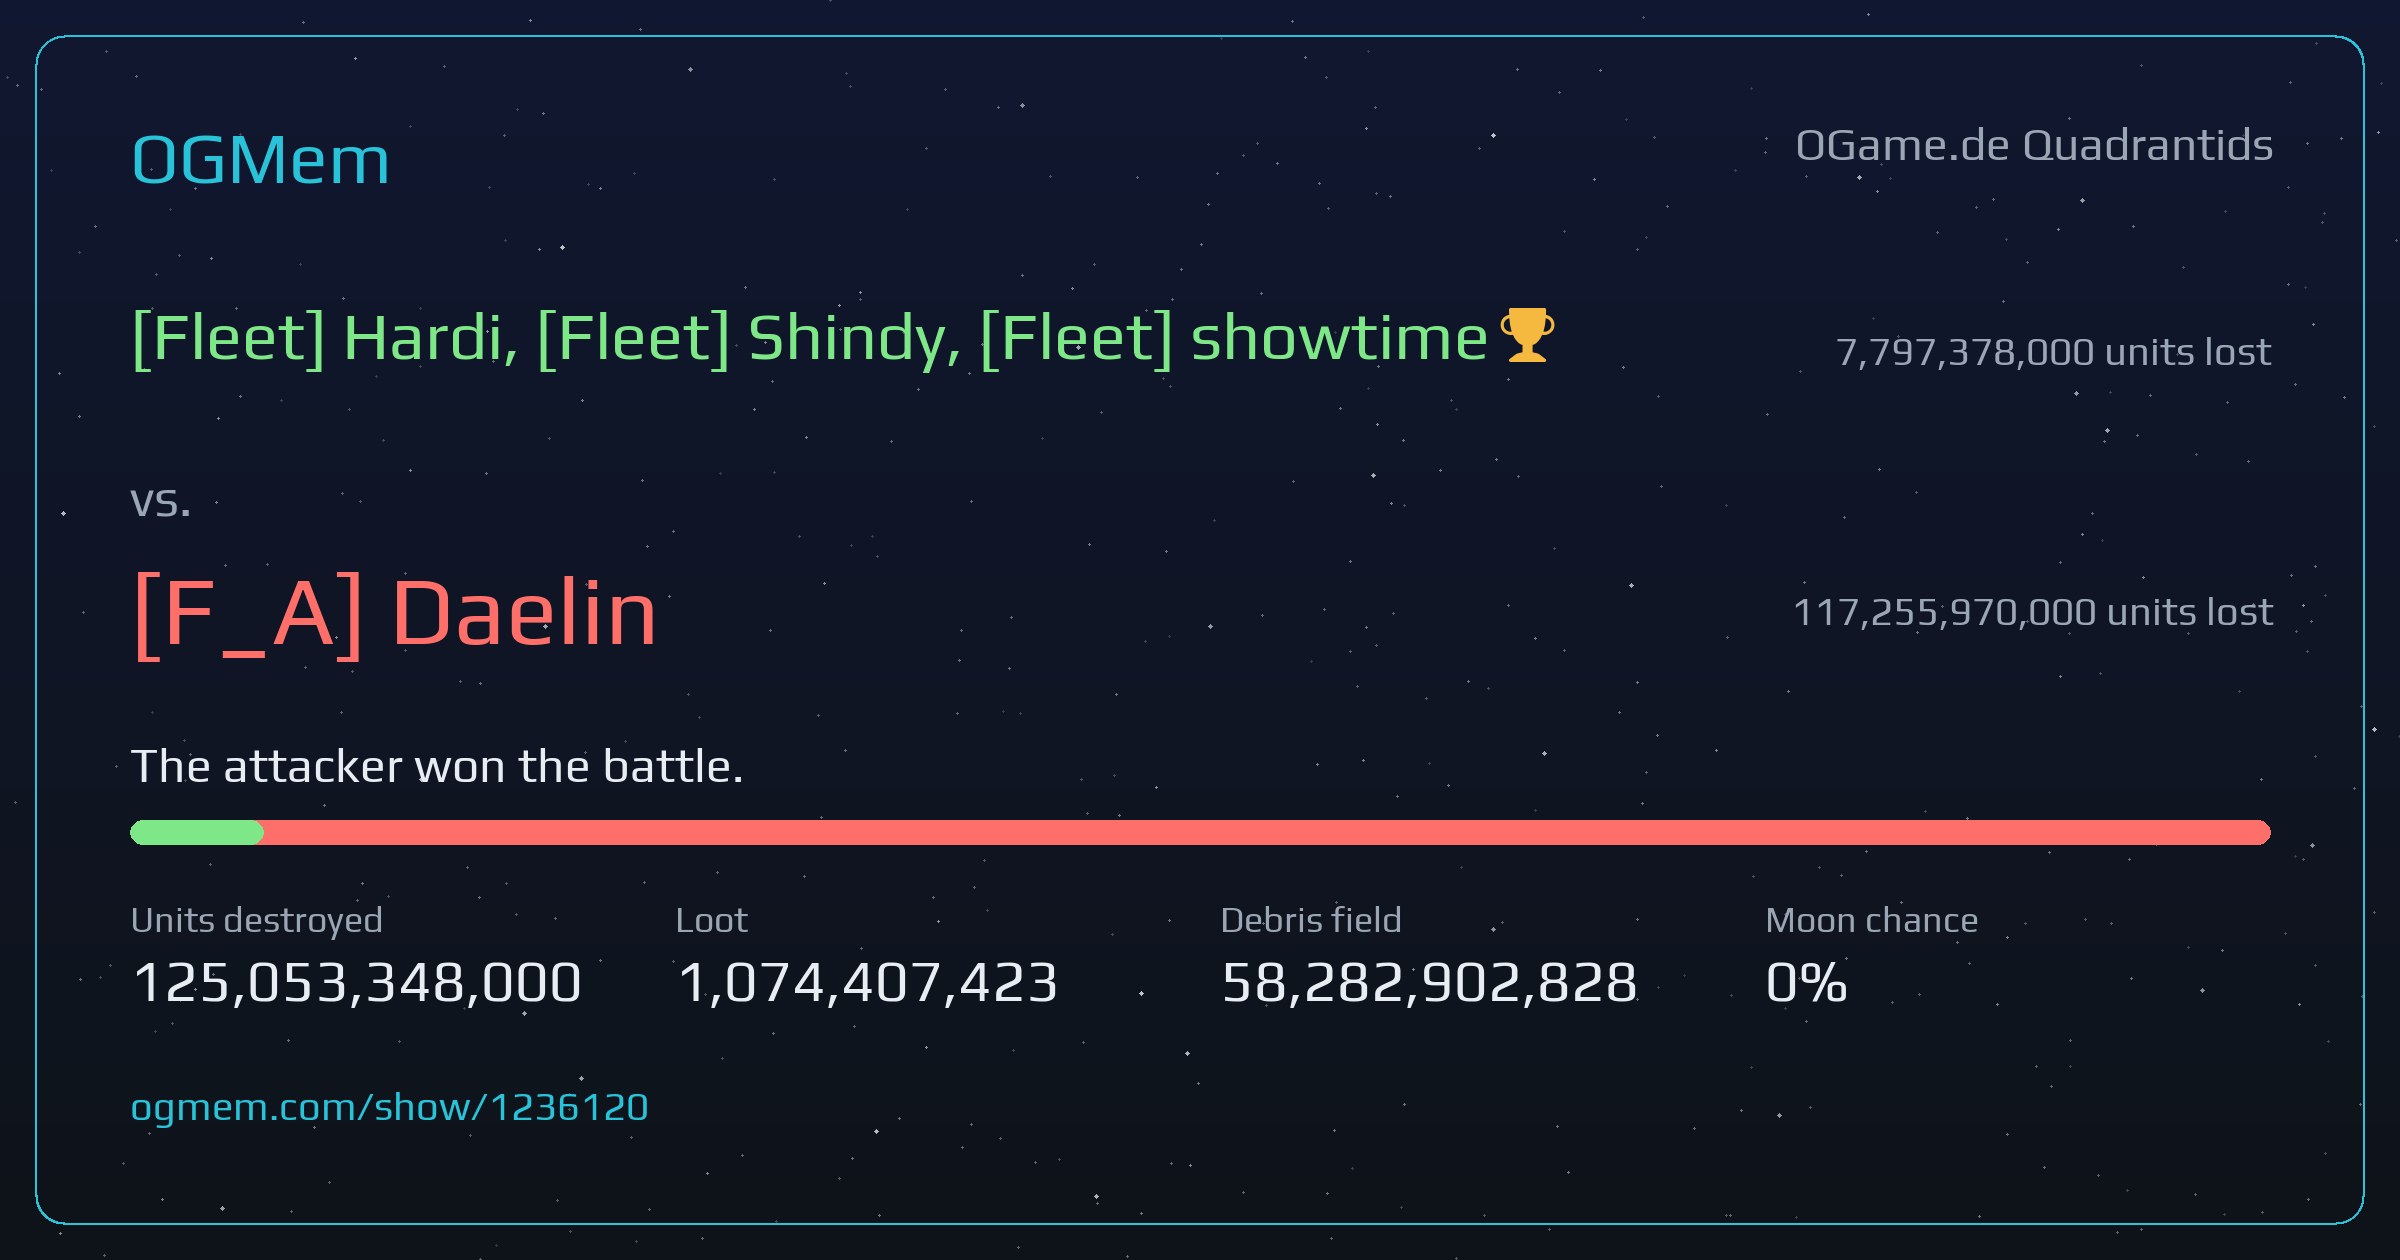Click attacker name [Fleet] showtime
The height and width of the screenshot is (1260, 2400).
point(1235,338)
